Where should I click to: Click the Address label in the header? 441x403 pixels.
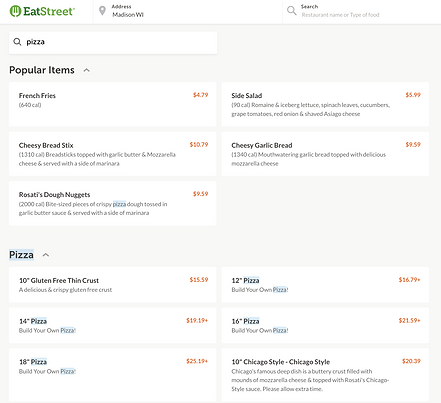[x=121, y=7]
